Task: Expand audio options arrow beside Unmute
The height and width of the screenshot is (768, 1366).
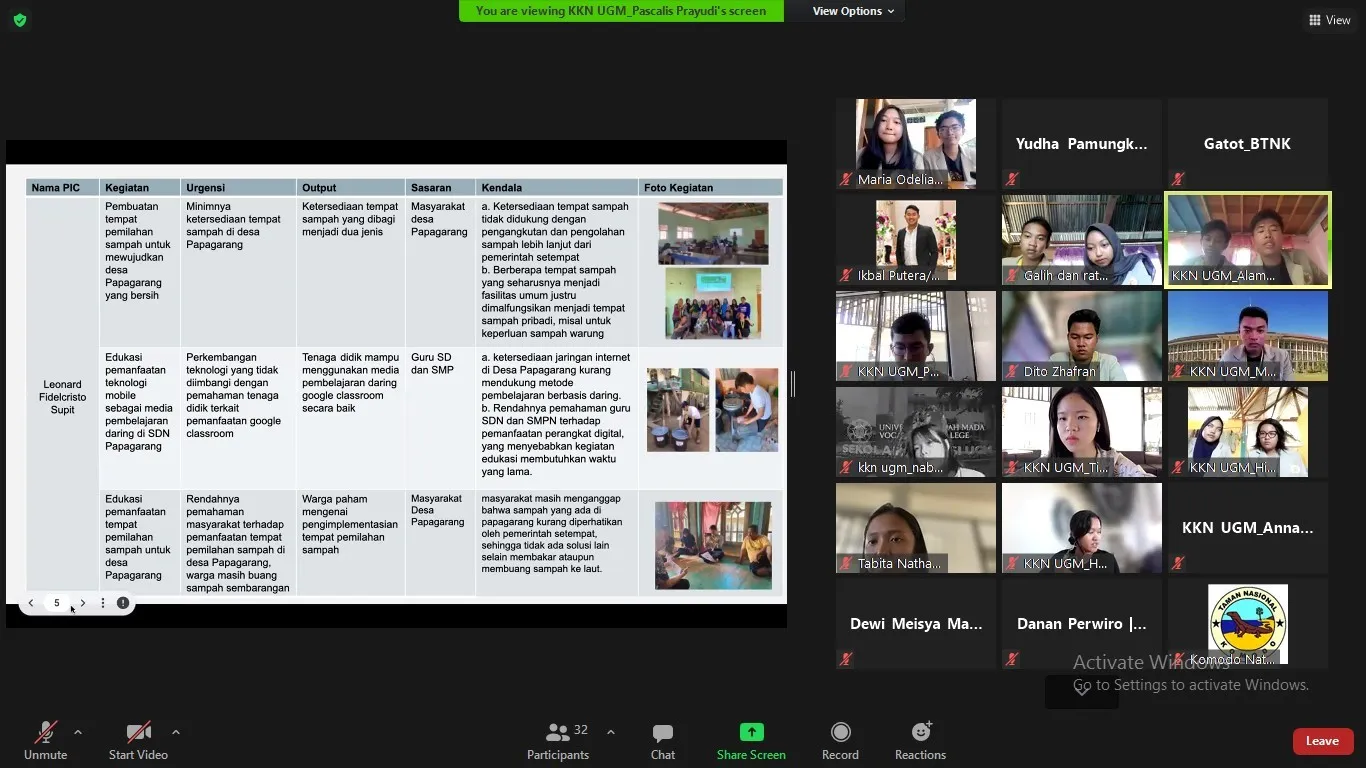Action: pos(78,732)
